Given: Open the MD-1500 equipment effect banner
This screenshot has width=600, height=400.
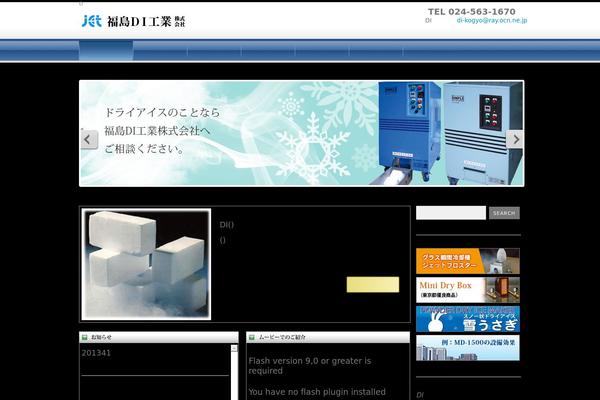Looking at the screenshot, I should click(x=468, y=348).
